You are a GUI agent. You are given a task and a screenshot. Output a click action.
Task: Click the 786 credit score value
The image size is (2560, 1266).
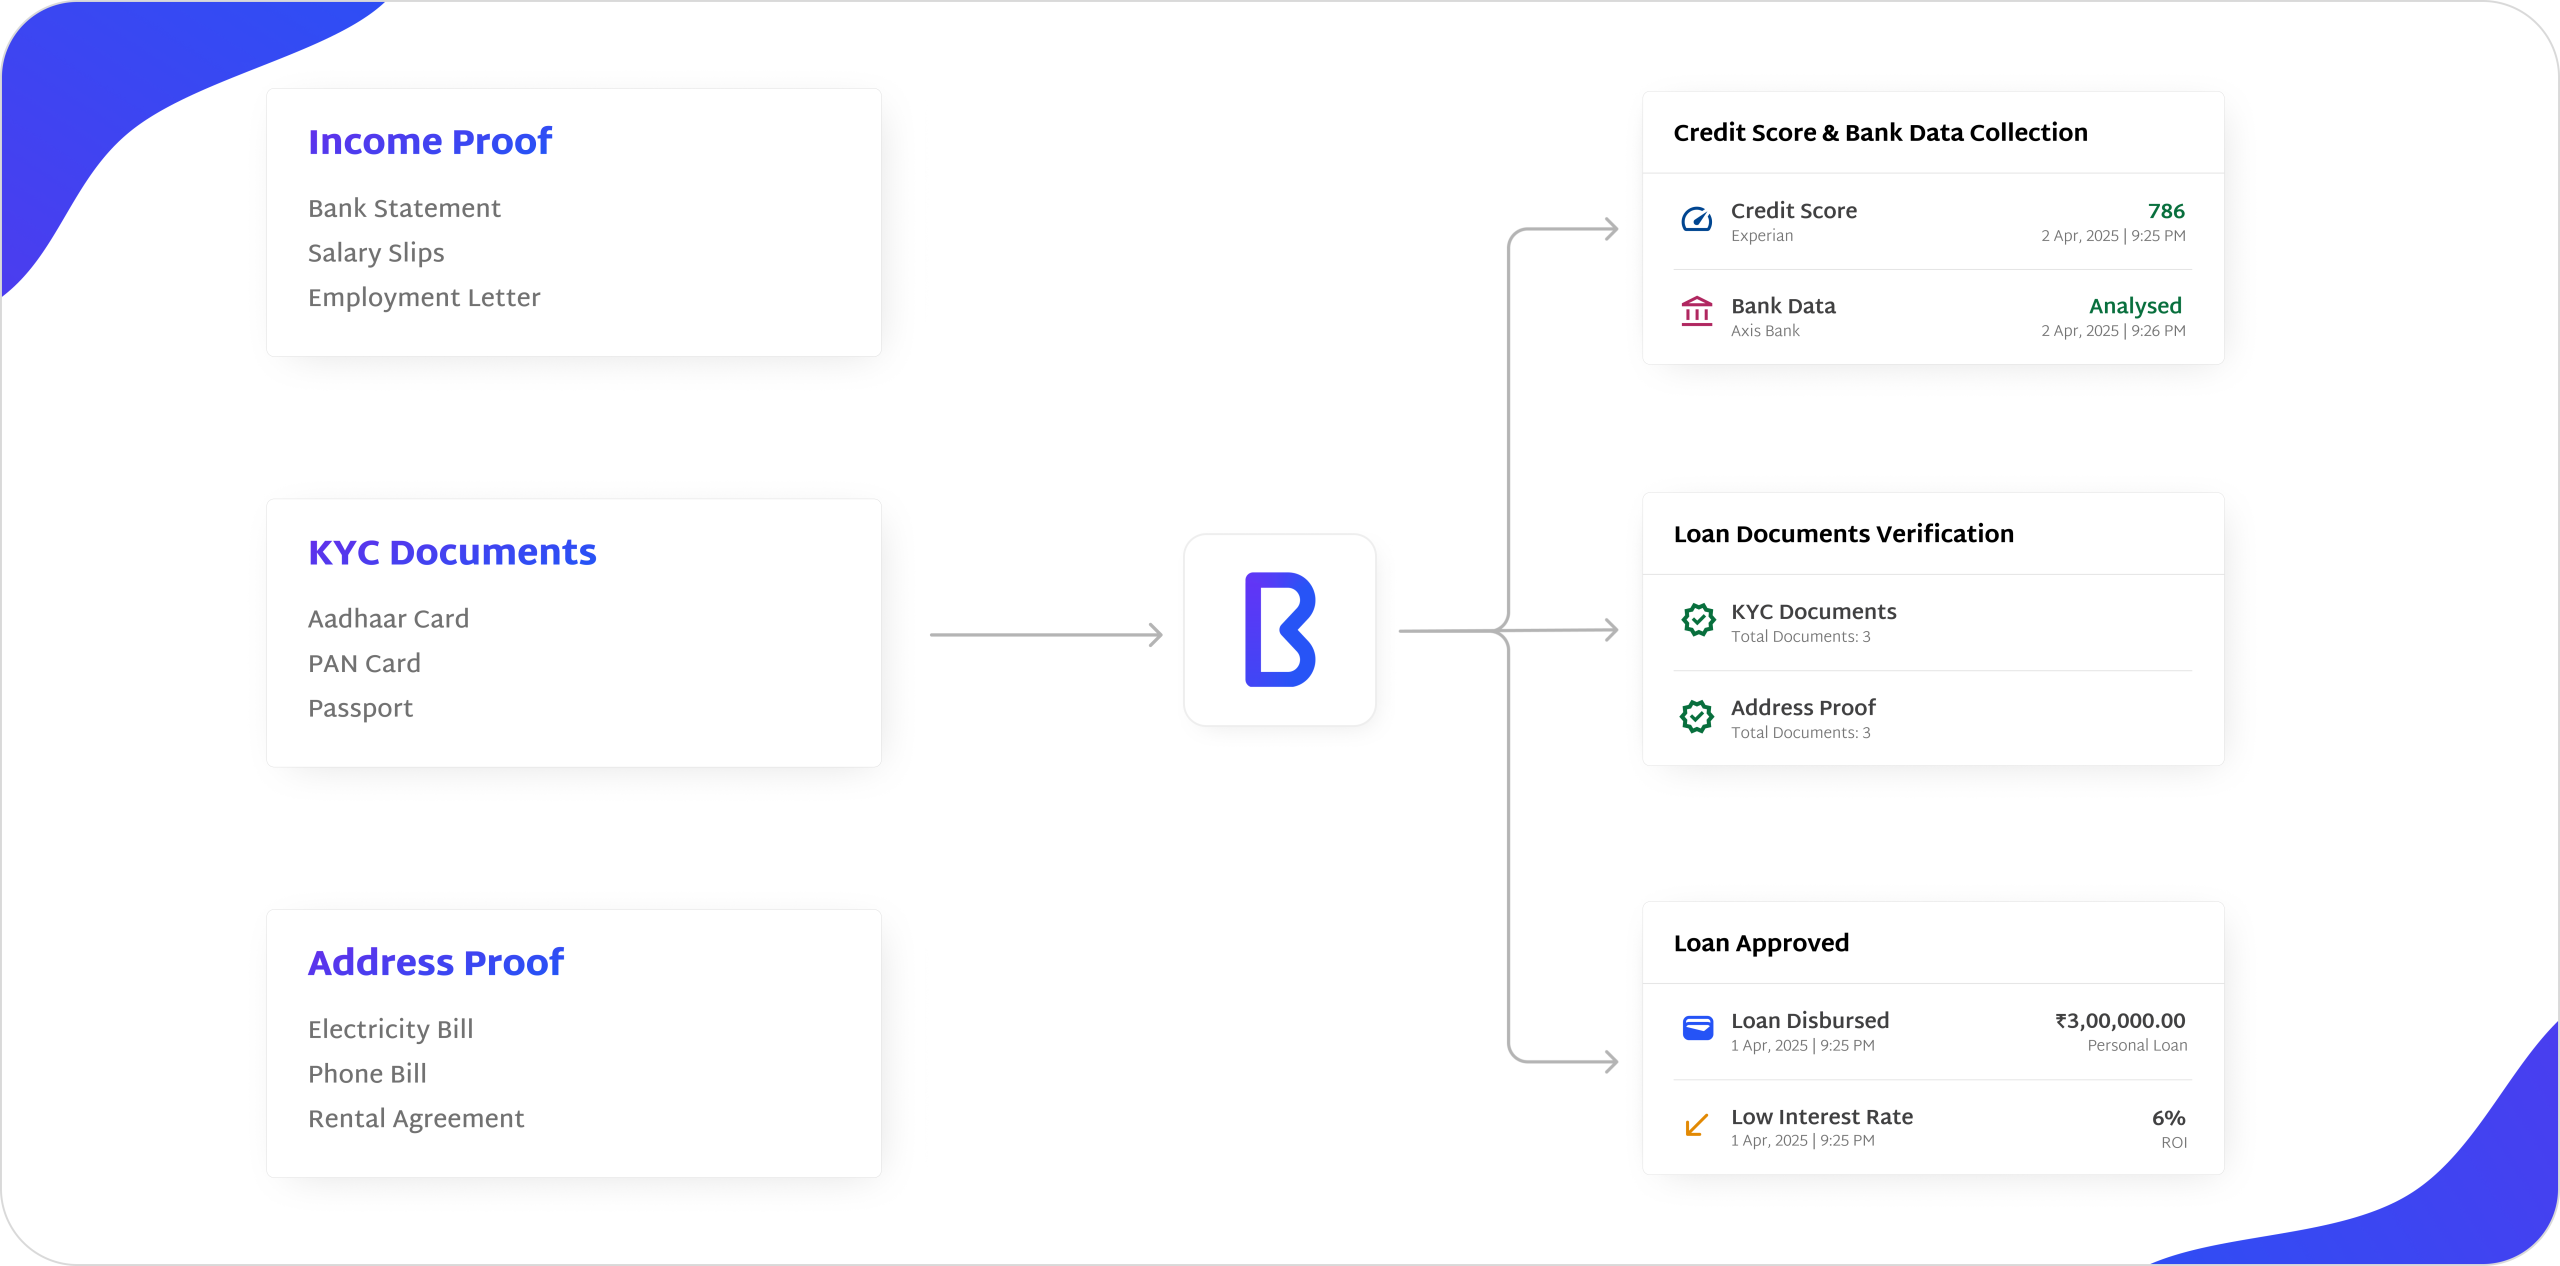[2165, 211]
